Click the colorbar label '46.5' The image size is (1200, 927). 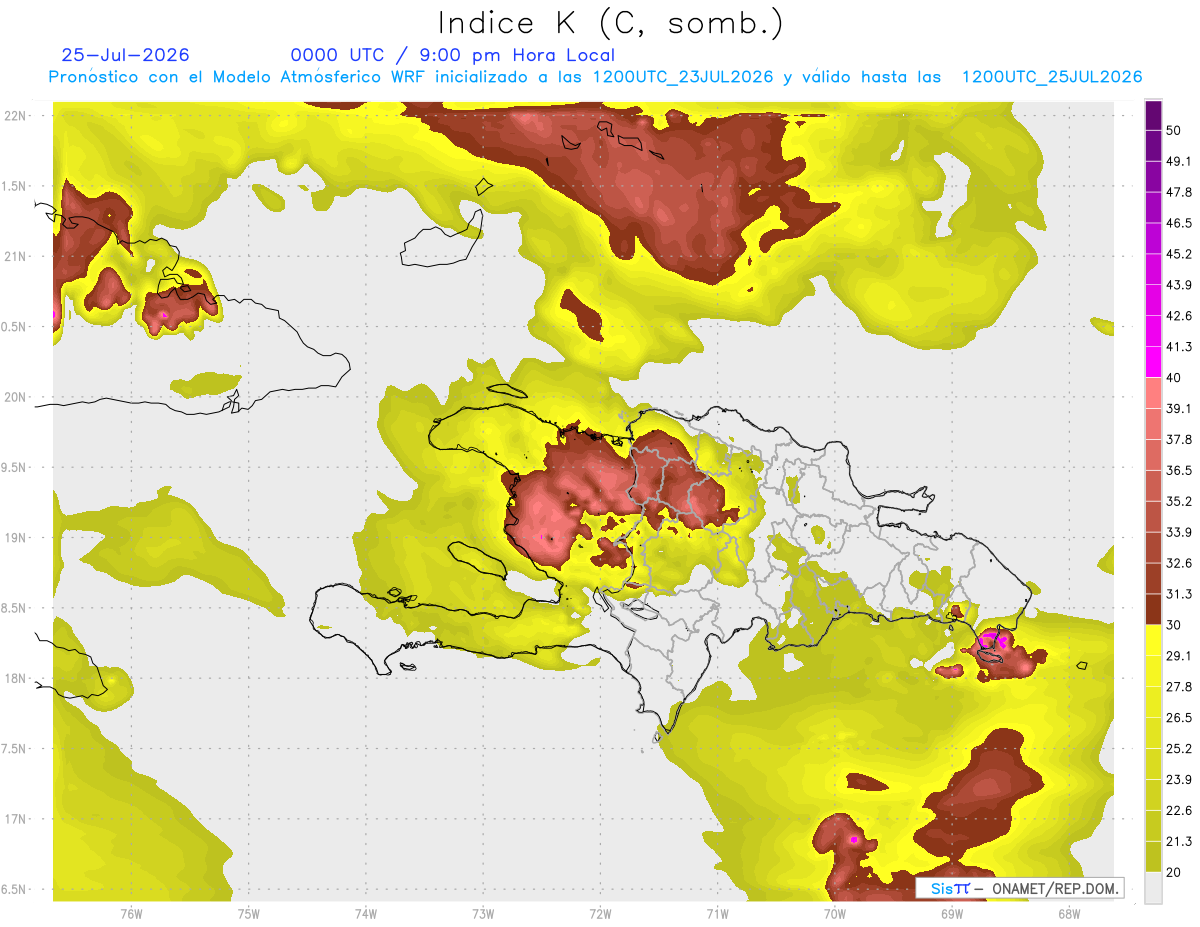pyautogui.click(x=1179, y=223)
